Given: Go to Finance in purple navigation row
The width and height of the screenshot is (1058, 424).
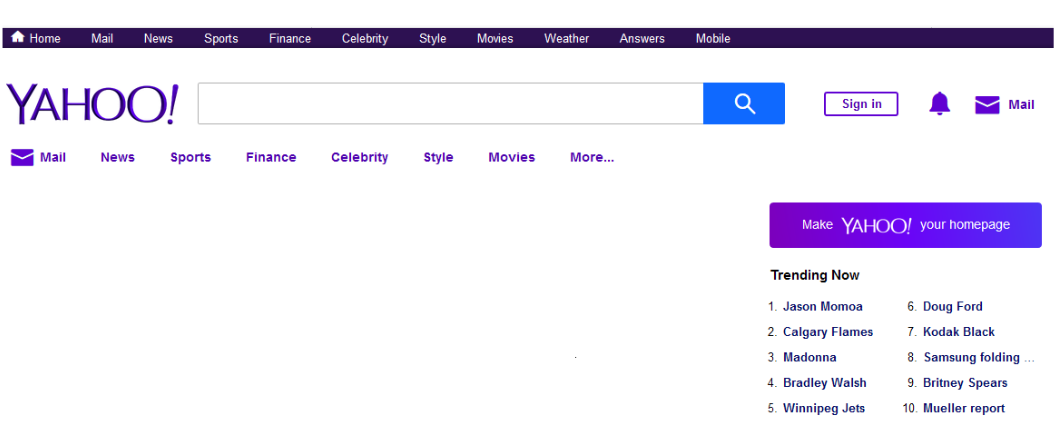Looking at the screenshot, I should tap(271, 157).
